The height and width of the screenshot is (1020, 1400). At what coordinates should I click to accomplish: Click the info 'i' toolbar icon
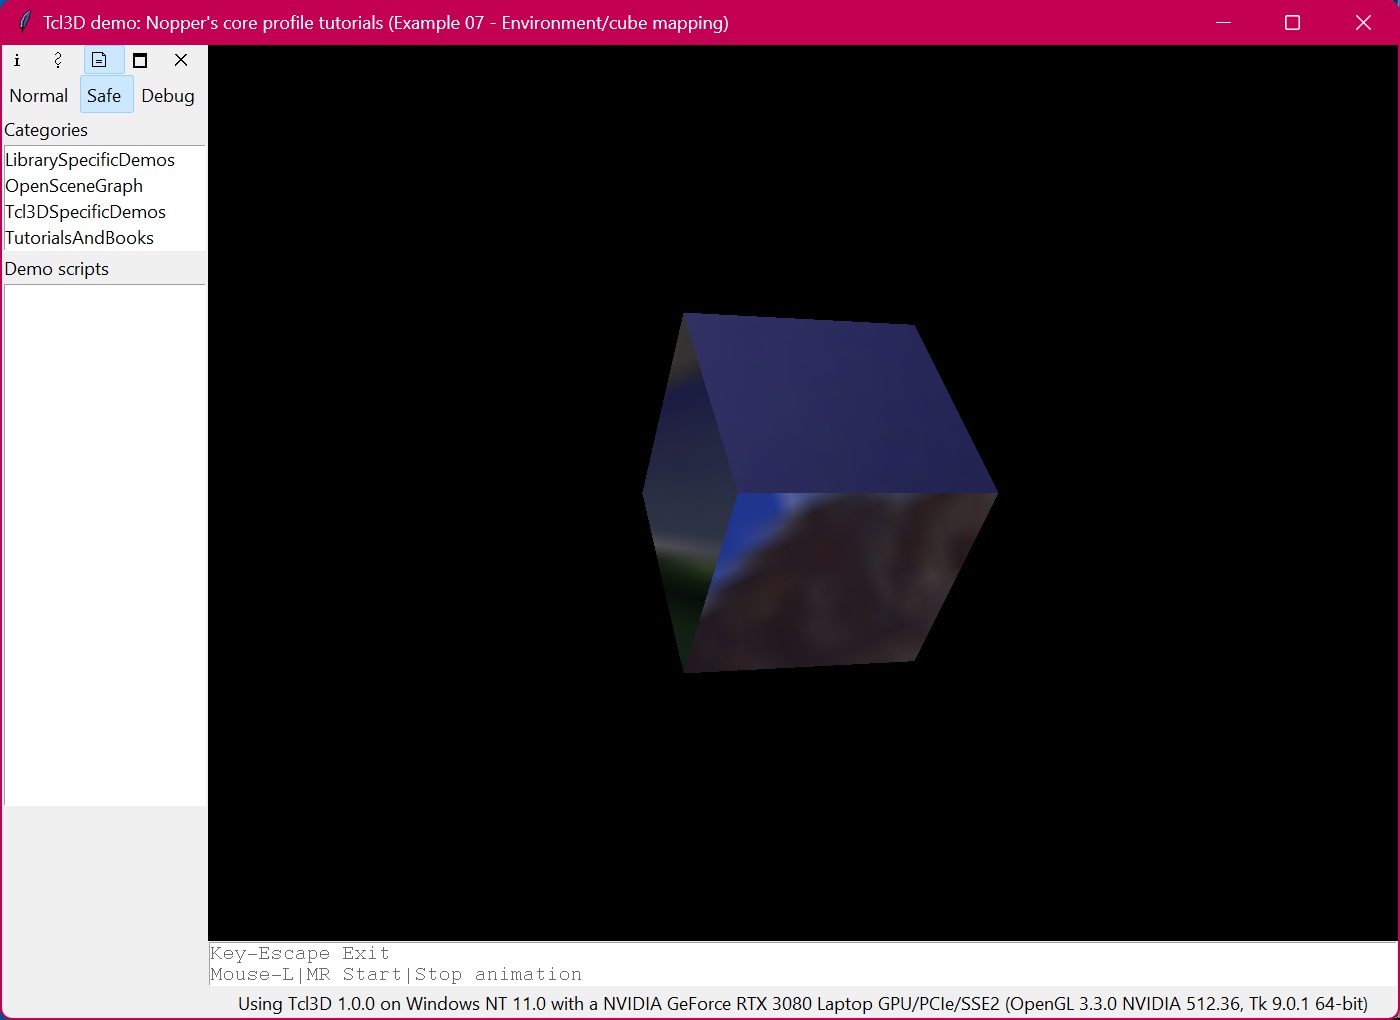pyautogui.click(x=17, y=60)
